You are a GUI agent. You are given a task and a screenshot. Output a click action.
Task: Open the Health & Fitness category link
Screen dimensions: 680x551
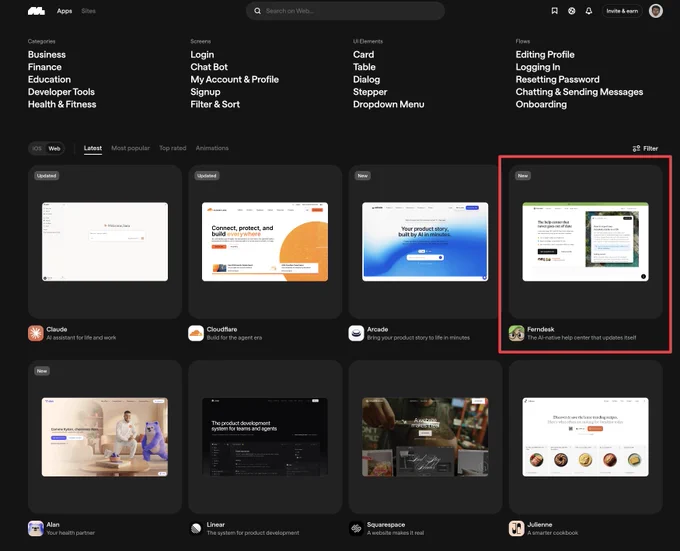[x=62, y=104]
